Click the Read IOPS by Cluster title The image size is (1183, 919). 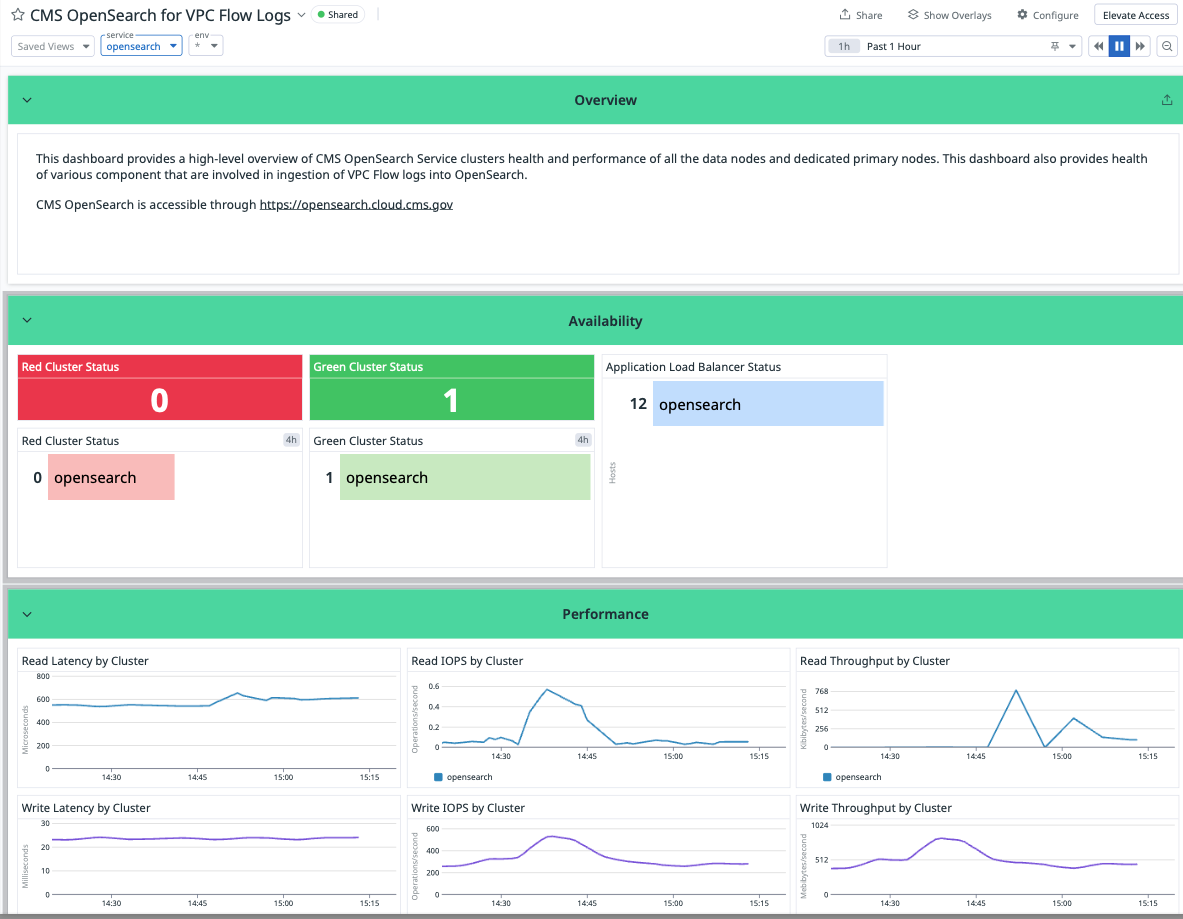467,661
